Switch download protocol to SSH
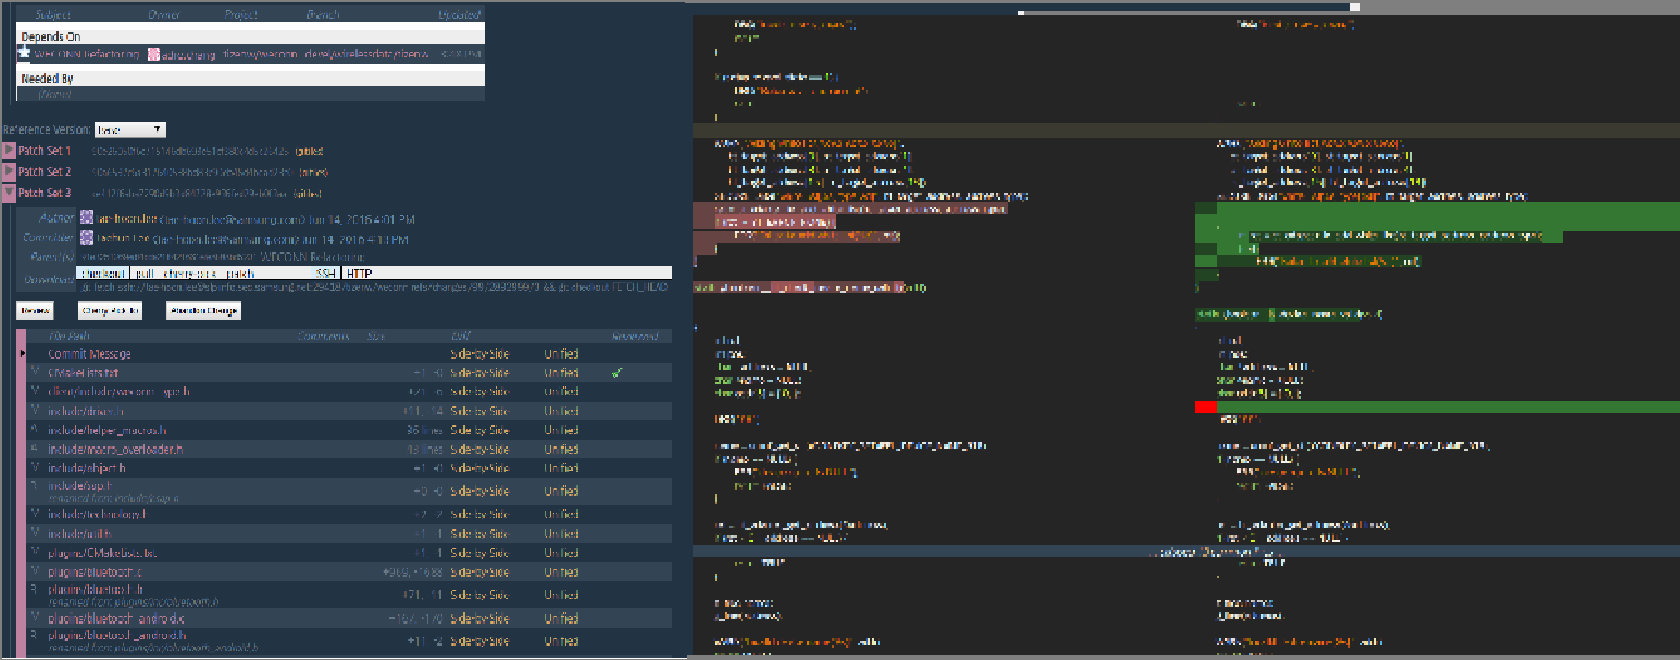This screenshot has width=1680, height=660. pyautogui.click(x=326, y=273)
